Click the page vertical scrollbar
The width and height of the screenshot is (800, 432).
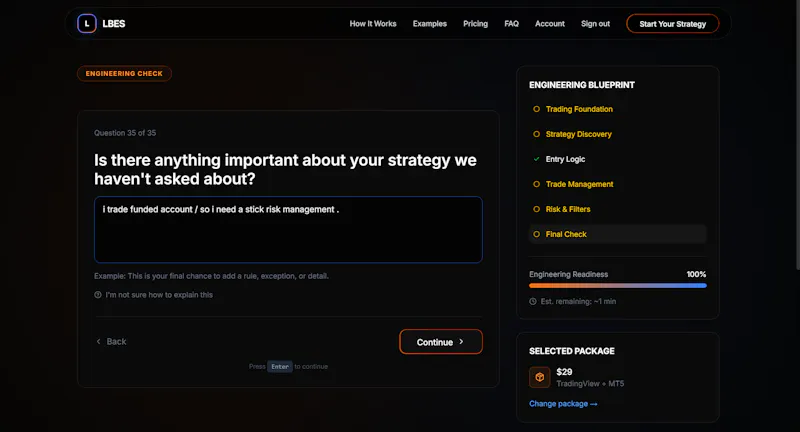797,133
